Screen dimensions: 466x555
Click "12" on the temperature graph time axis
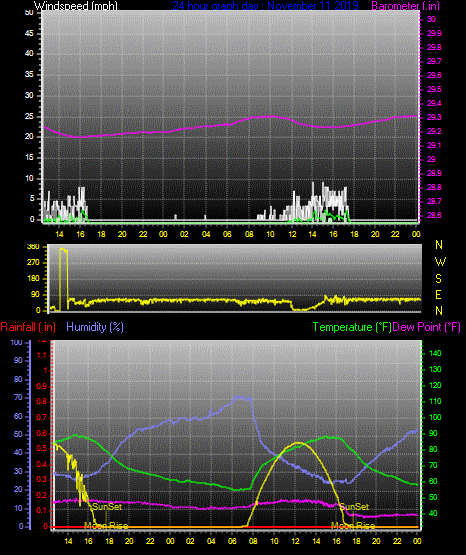pyautogui.click(x=295, y=541)
